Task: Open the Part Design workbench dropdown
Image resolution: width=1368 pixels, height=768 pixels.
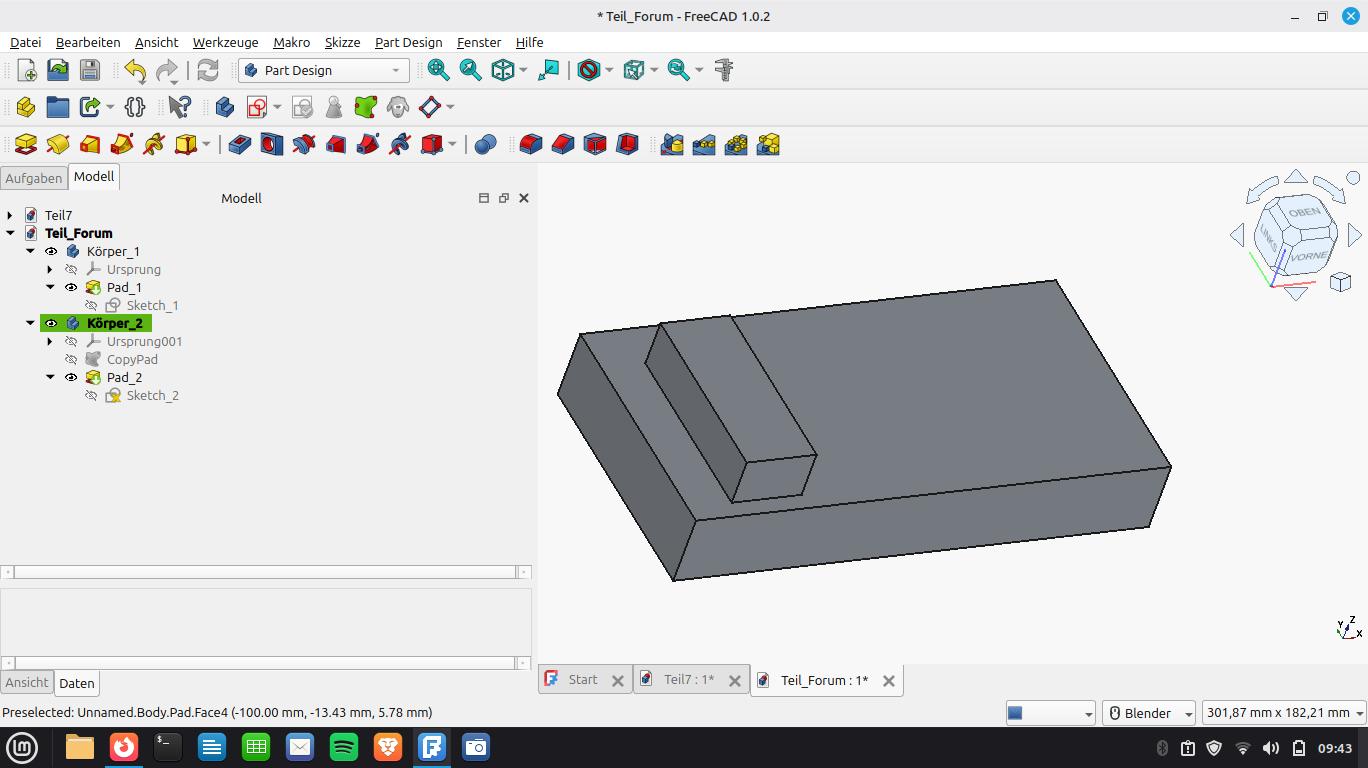Action: pyautogui.click(x=323, y=70)
